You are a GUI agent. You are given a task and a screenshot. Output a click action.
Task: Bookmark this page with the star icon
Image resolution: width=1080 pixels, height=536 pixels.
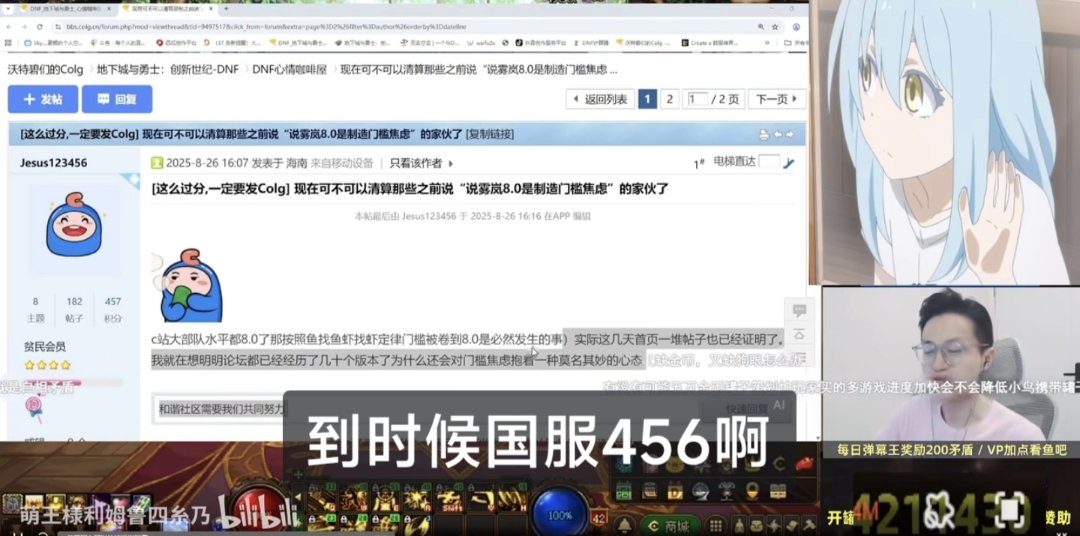776,26
